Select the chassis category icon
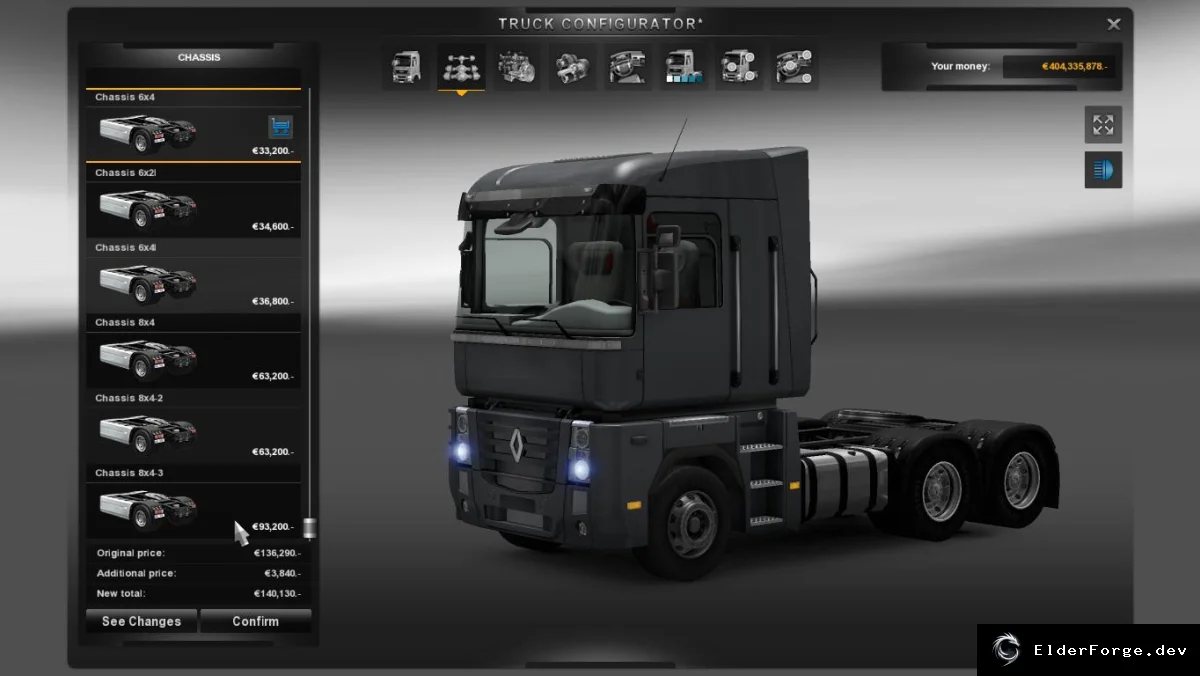 click(x=461, y=68)
